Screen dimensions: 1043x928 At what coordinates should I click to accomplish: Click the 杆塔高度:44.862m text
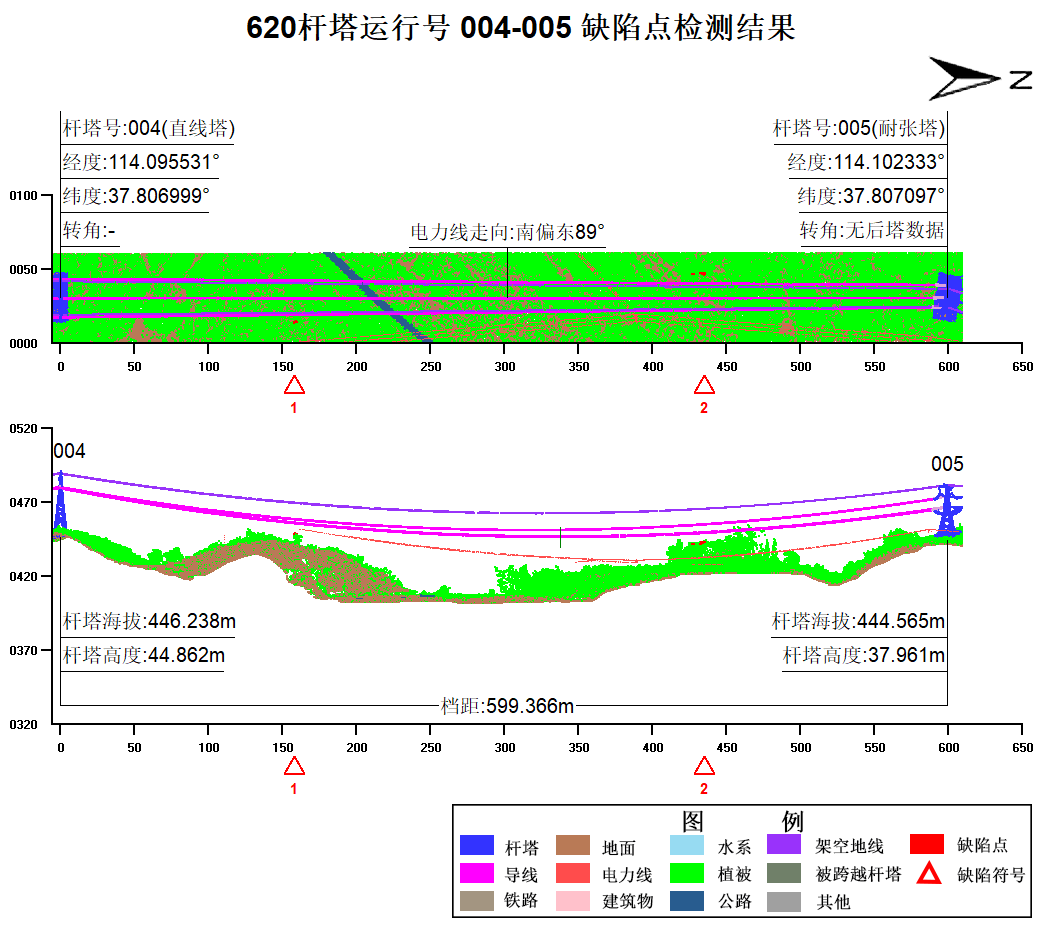144,655
